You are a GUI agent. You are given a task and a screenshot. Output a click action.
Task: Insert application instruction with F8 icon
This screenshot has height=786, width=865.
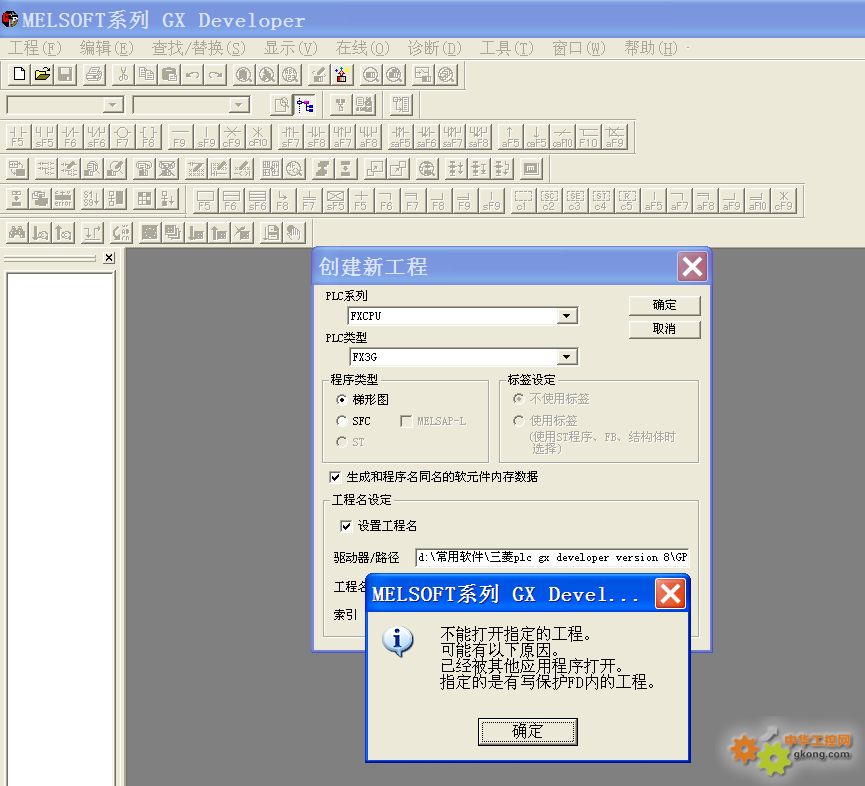tap(149, 136)
